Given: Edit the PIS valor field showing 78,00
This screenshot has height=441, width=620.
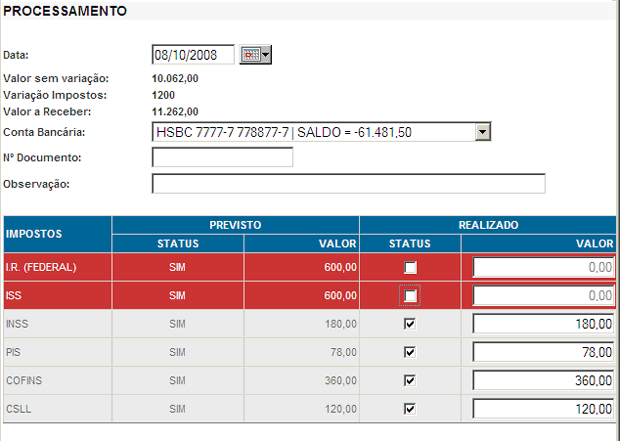Looking at the screenshot, I should coord(543,352).
